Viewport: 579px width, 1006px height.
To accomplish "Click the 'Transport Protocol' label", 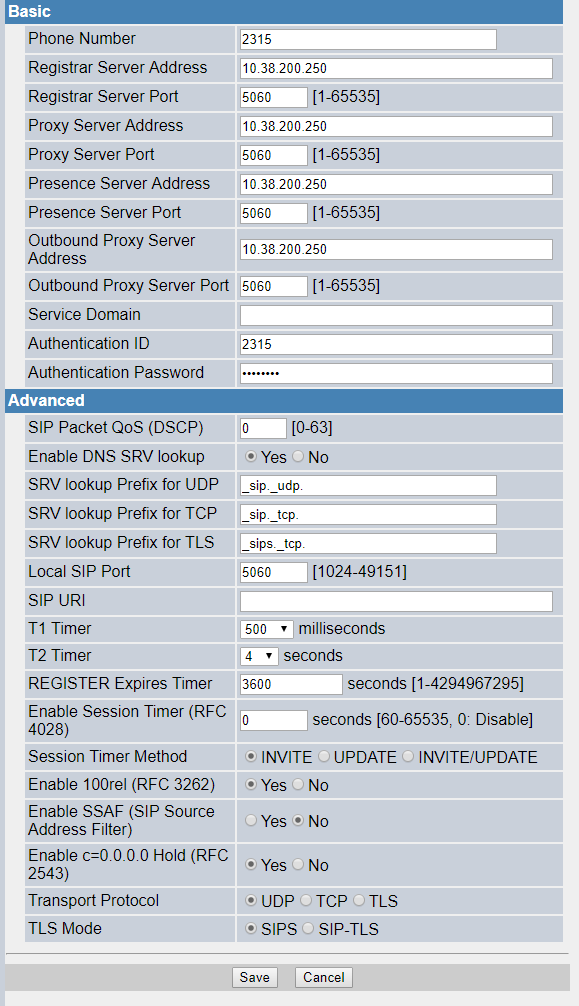I will [x=94, y=901].
